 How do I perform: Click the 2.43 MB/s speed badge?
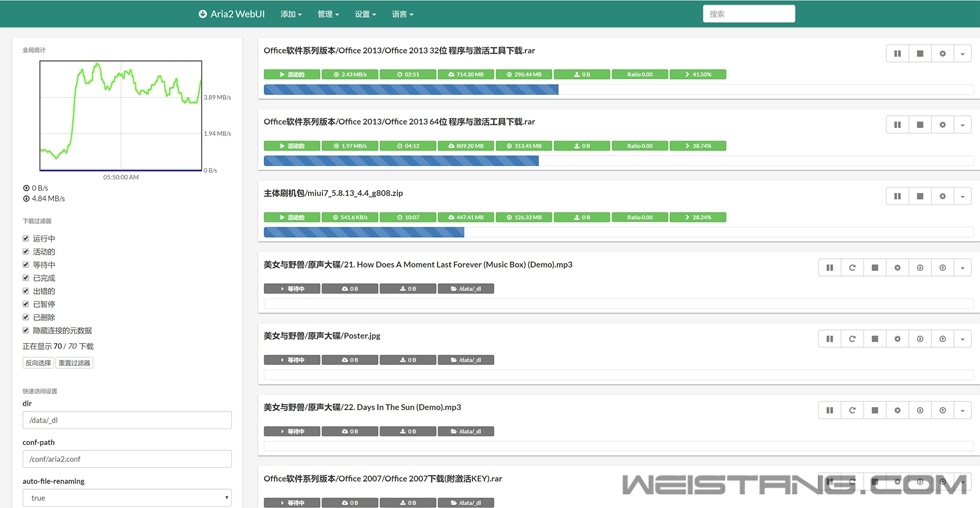tap(349, 74)
